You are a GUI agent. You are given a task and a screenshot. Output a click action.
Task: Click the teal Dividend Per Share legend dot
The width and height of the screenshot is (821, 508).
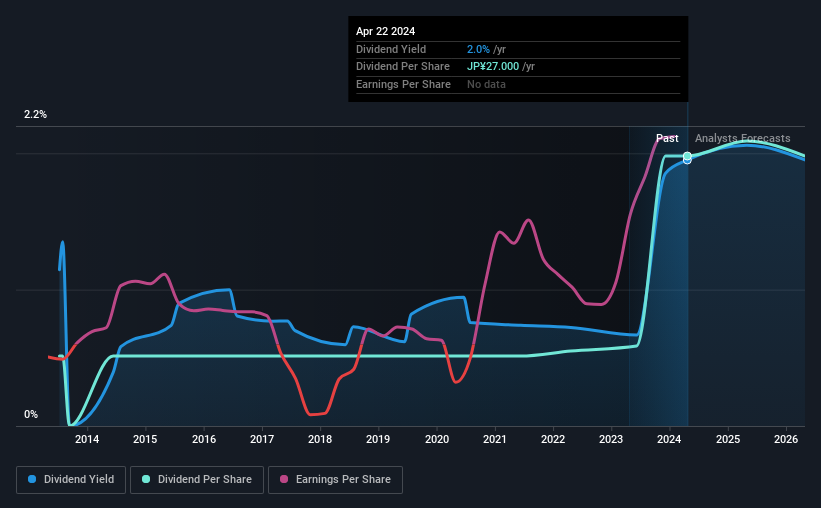[x=146, y=479]
